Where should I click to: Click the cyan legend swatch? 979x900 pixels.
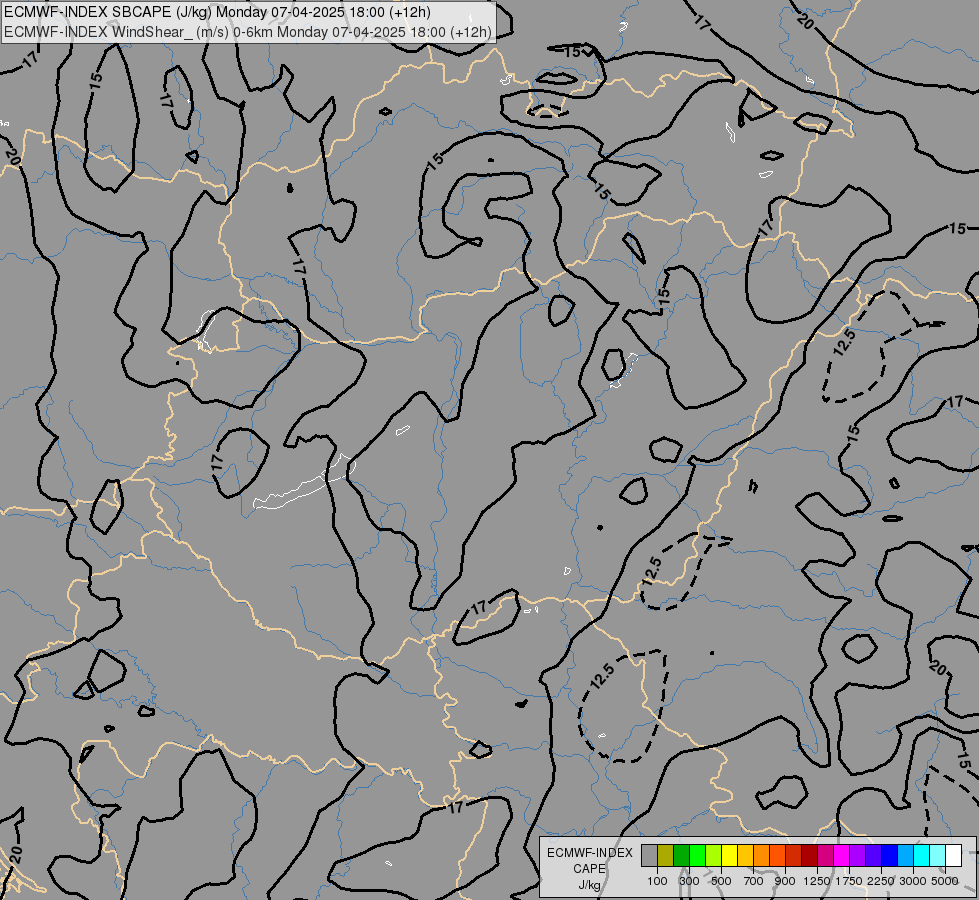(921, 855)
